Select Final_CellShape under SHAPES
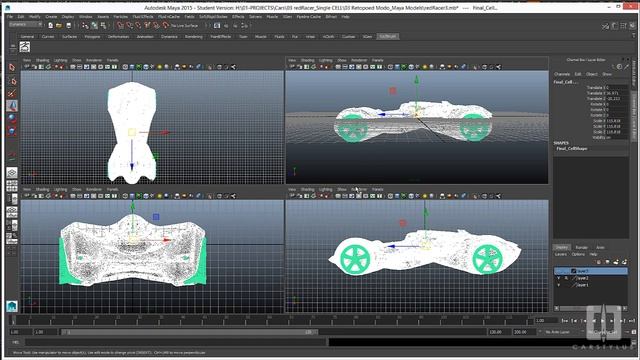 click(x=572, y=149)
